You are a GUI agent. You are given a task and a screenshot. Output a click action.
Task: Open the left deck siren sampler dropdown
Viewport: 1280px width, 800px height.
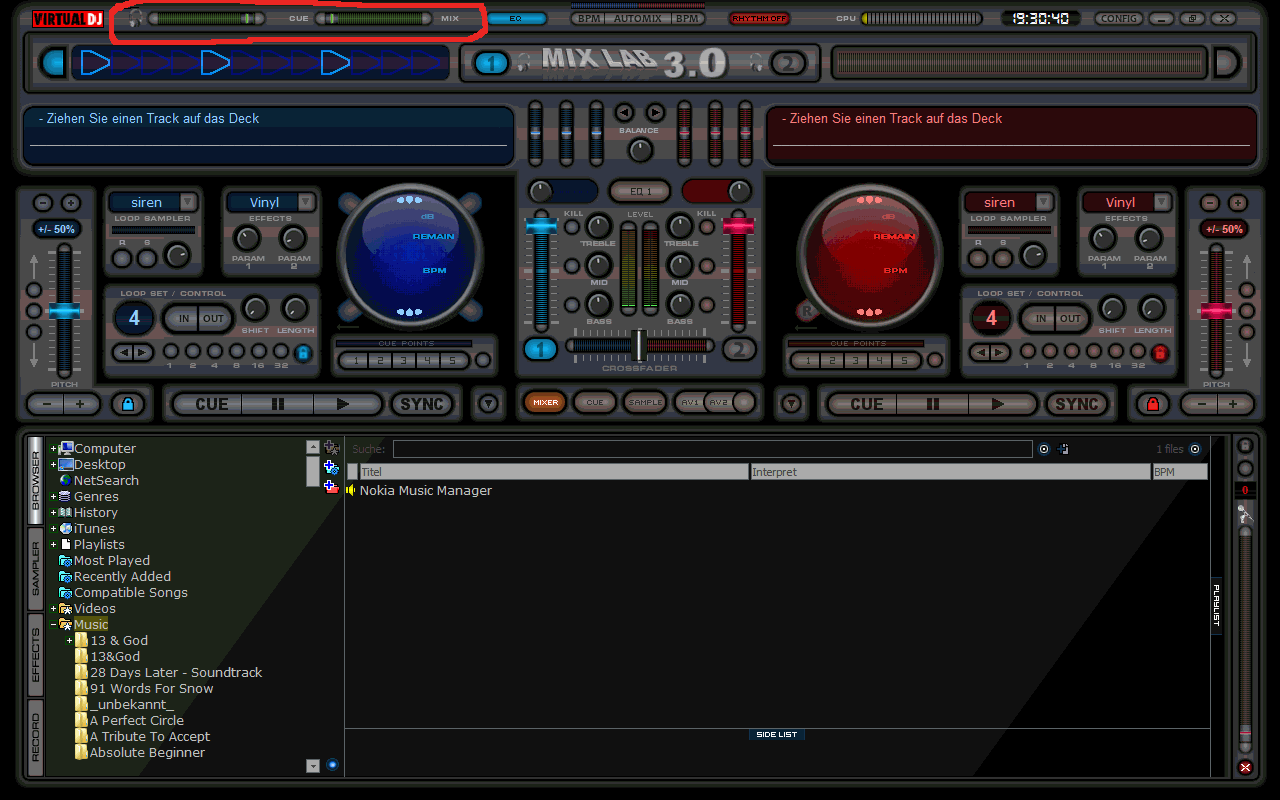[x=187, y=202]
